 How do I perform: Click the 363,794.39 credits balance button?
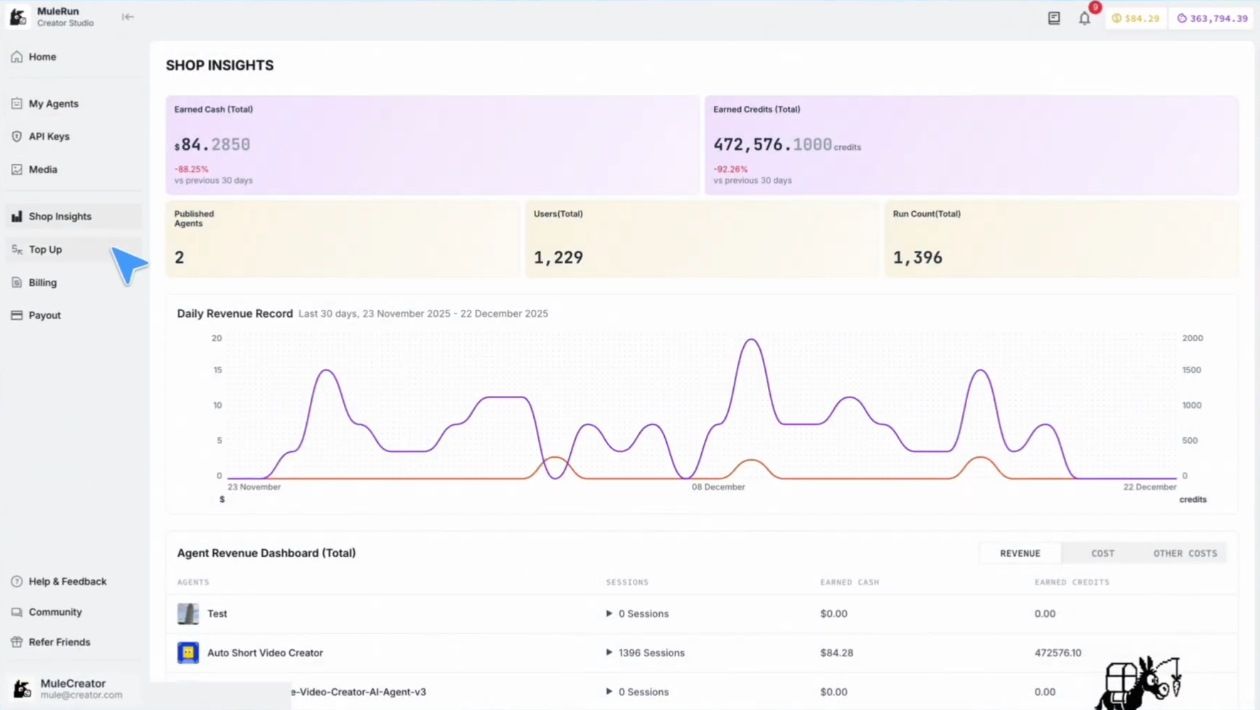coord(1211,18)
